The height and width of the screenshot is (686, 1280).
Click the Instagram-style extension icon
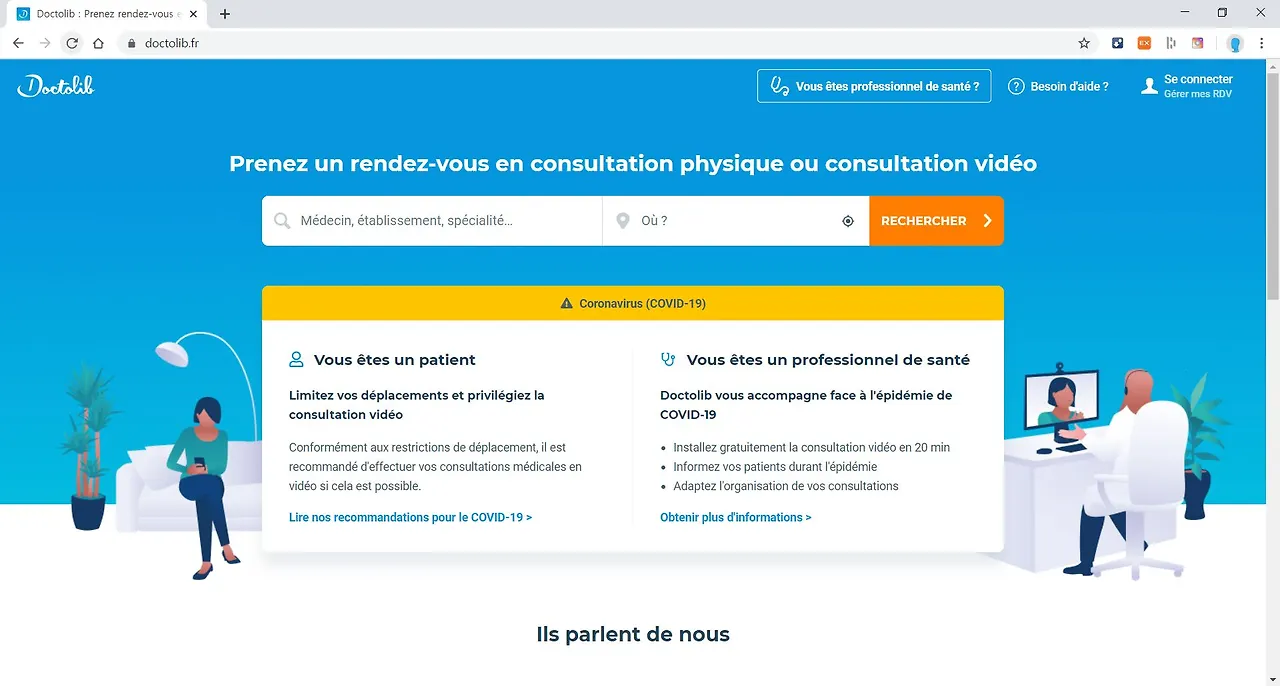point(1198,43)
